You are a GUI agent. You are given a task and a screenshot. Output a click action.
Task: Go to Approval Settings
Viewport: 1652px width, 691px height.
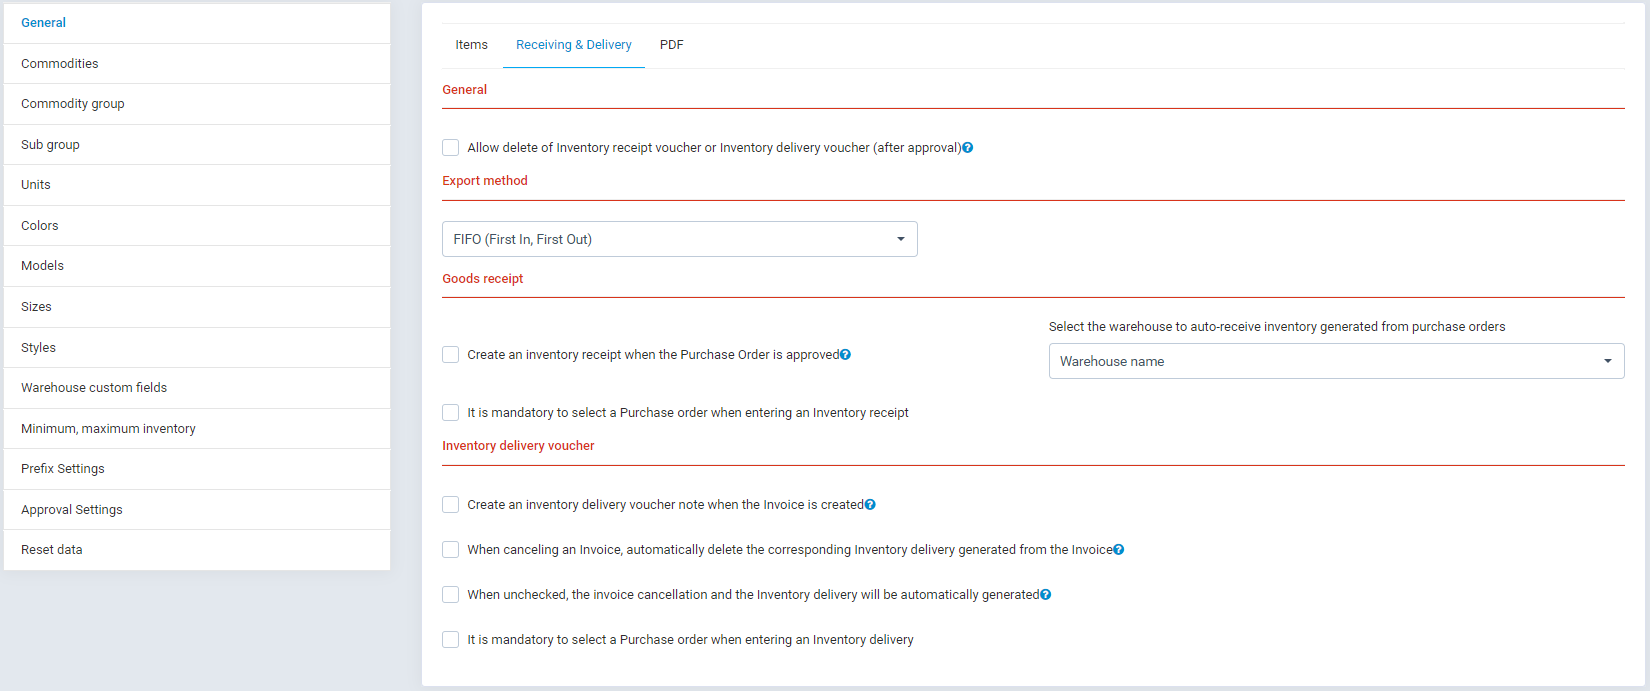(72, 510)
